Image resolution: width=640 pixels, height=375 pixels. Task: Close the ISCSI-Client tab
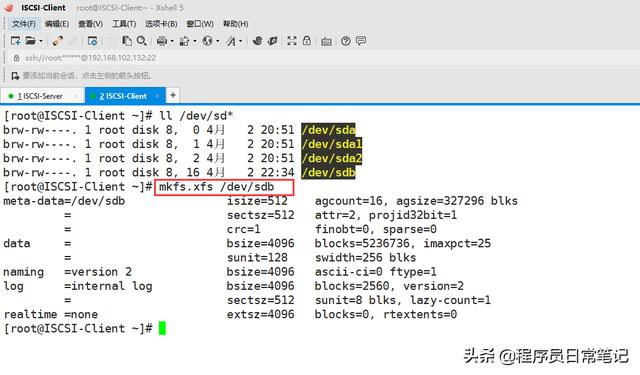click(x=158, y=96)
